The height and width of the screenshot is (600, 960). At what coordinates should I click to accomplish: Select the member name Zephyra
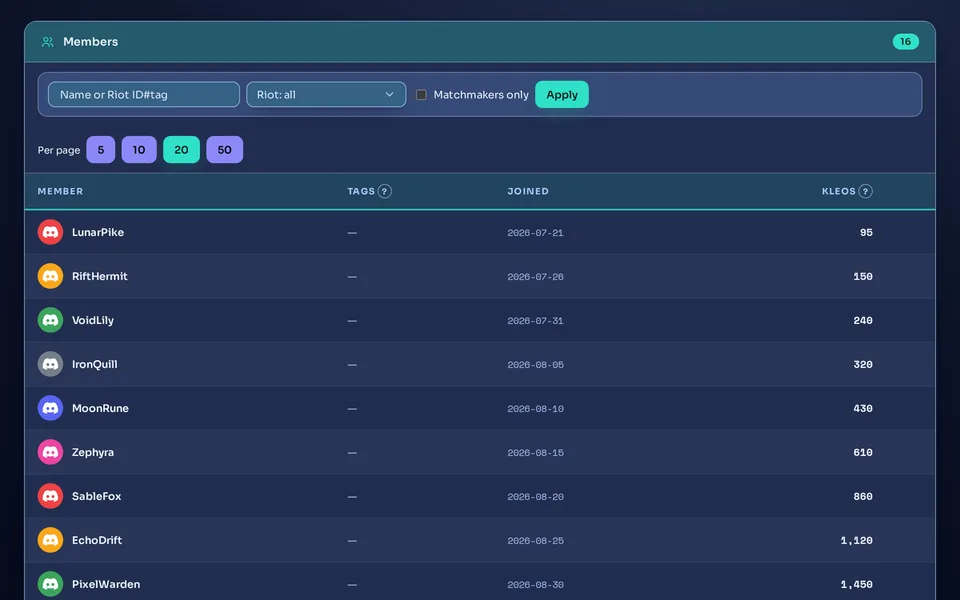click(93, 452)
